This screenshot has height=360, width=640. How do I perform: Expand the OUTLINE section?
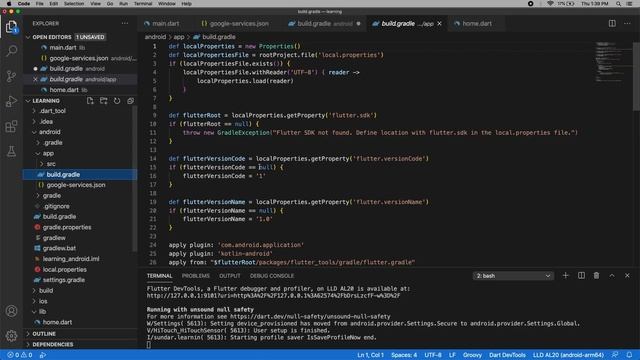(x=44, y=334)
